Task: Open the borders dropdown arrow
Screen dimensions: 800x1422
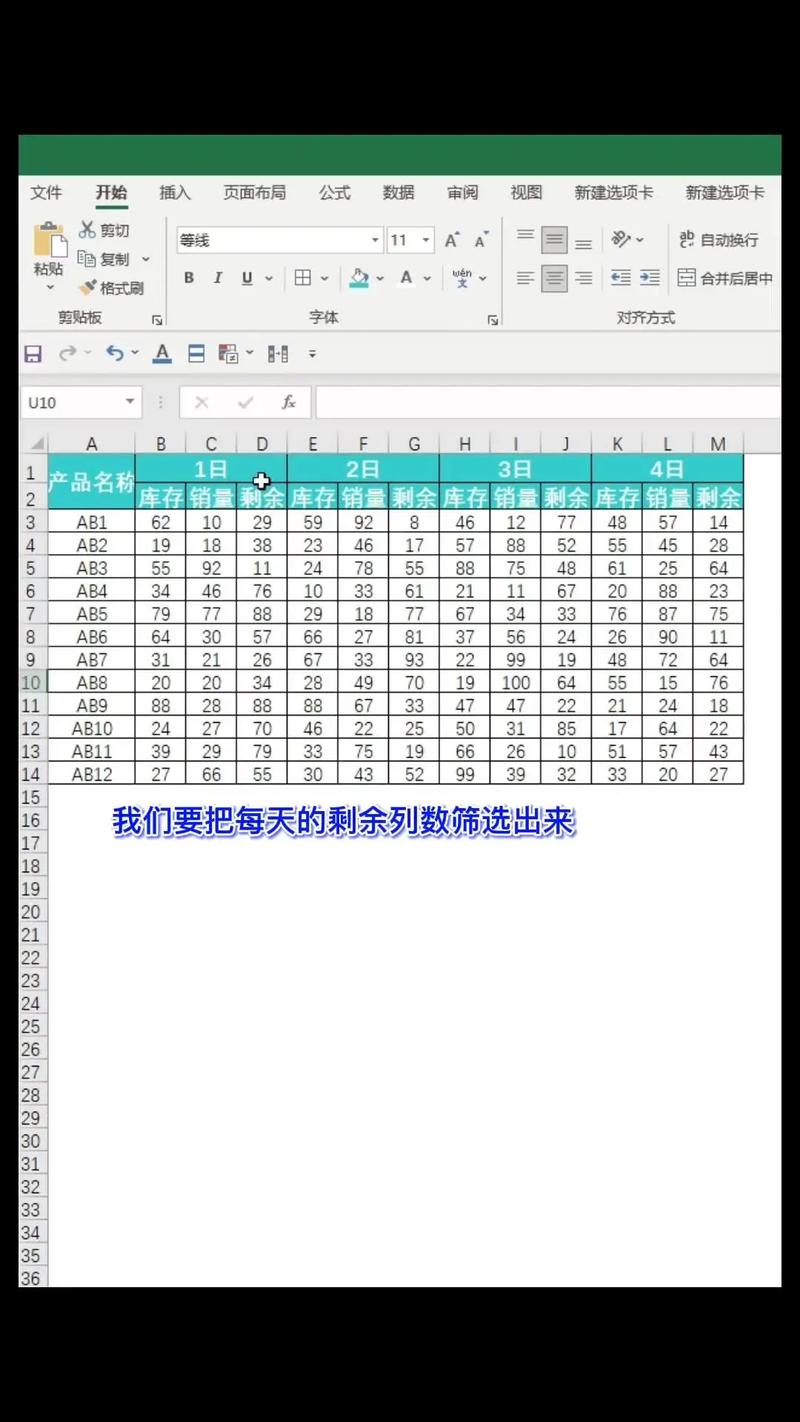Action: (x=324, y=279)
